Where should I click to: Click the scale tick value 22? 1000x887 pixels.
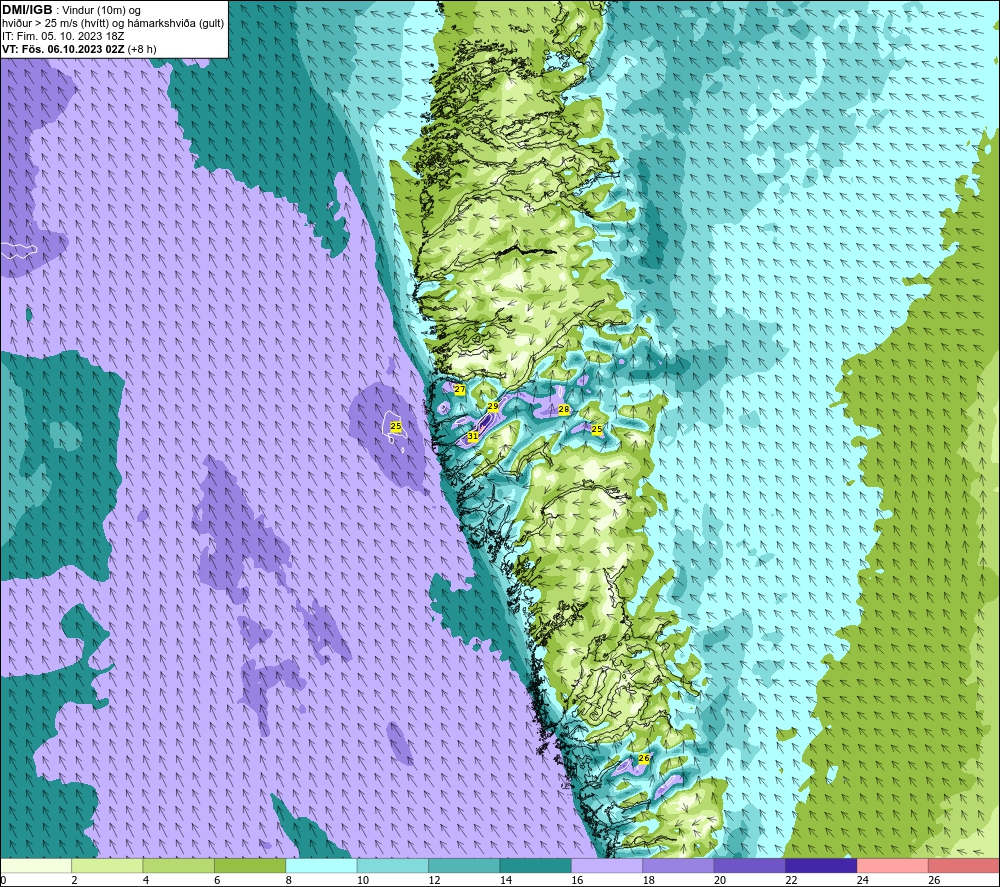[791, 880]
